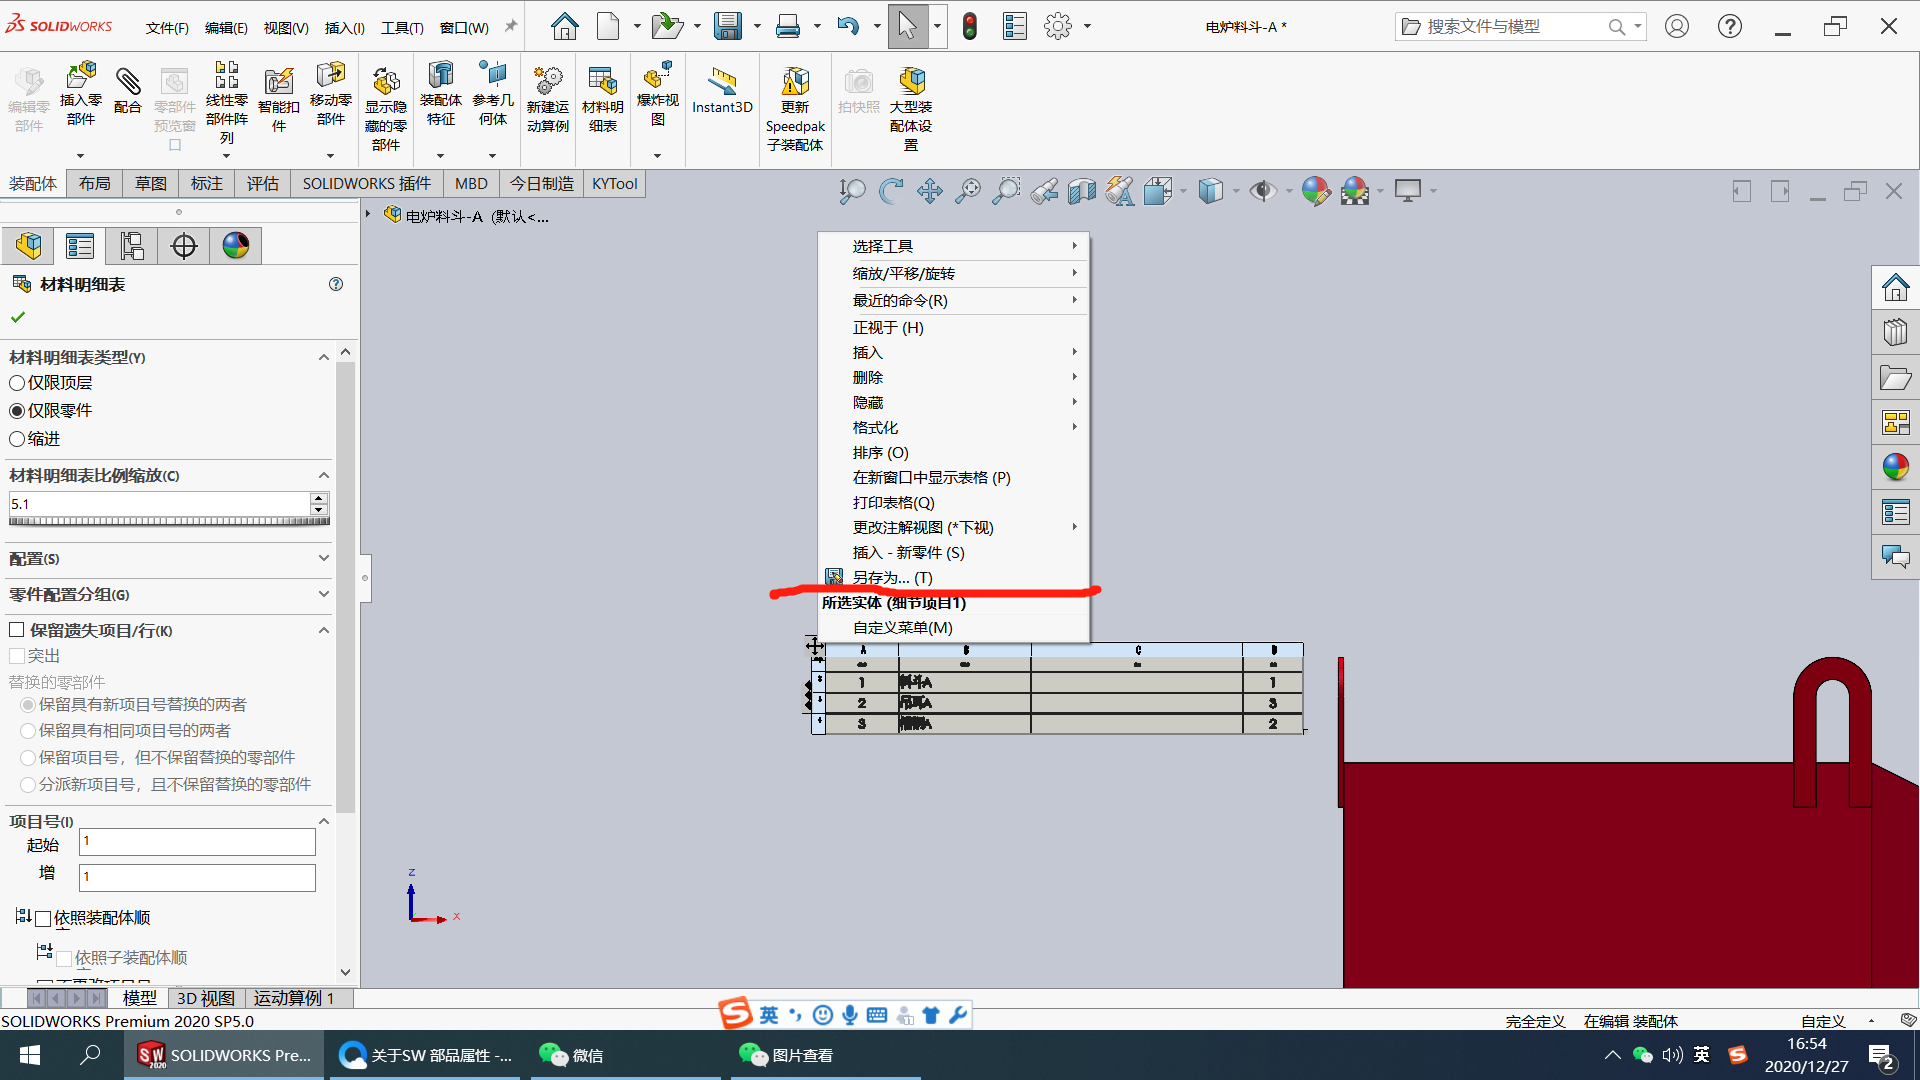Choose 另存为... (T) from context menu
The width and height of the screenshot is (1920, 1080).
tap(892, 578)
